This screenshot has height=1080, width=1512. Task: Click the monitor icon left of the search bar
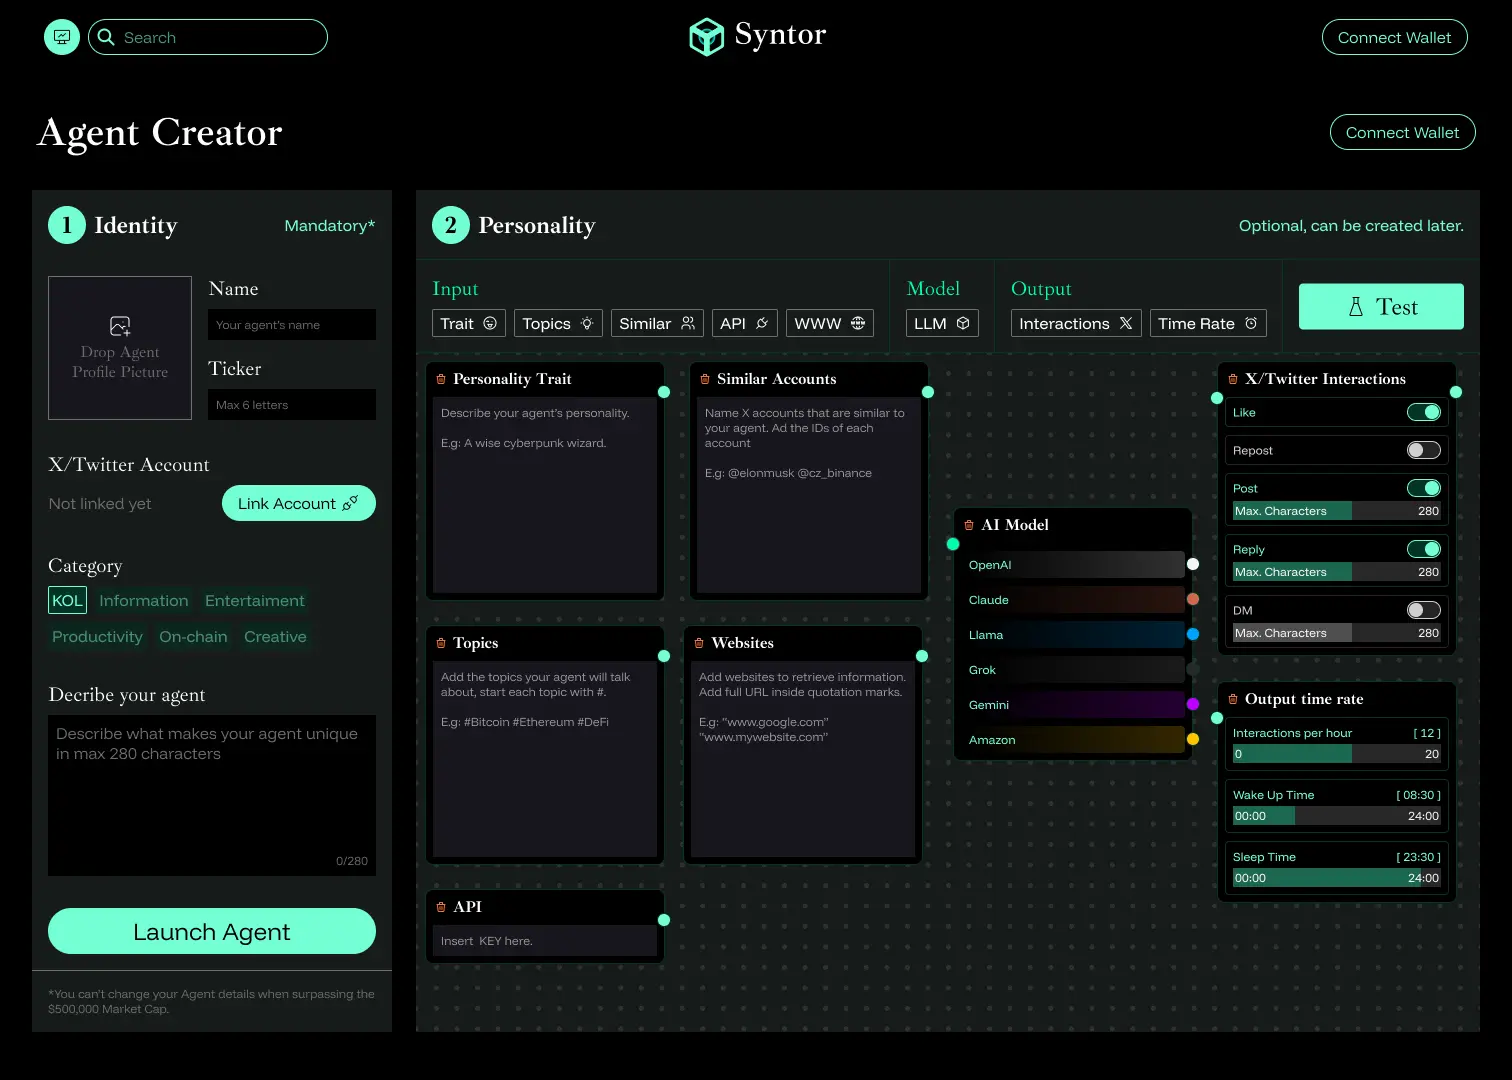61,36
